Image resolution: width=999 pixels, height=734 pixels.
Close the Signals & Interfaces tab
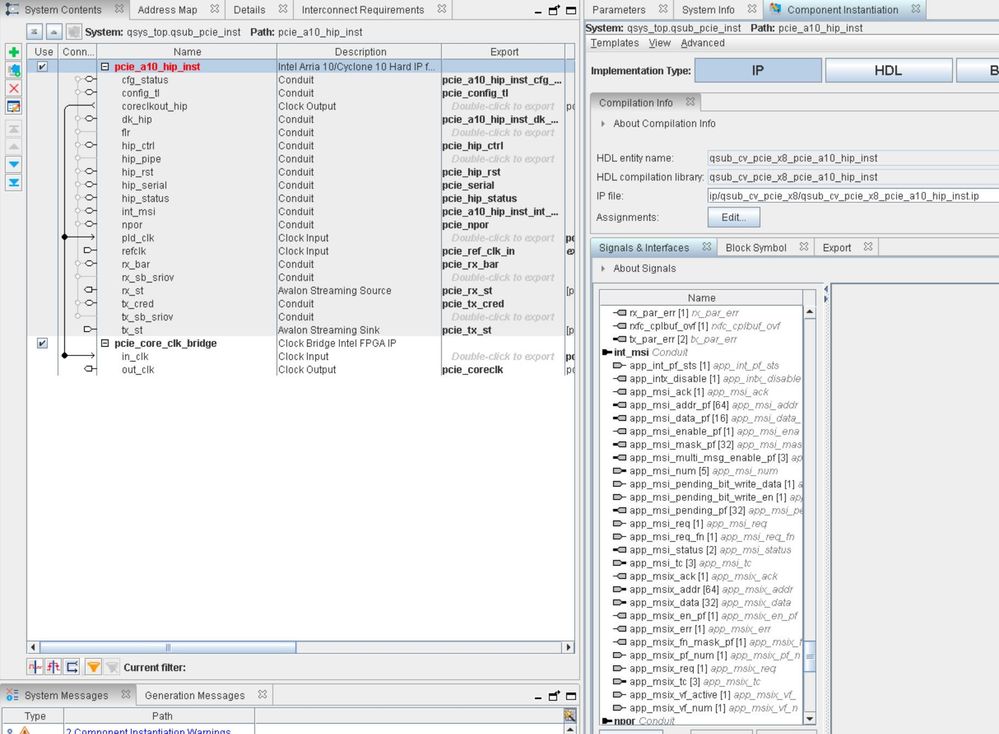click(x=707, y=246)
